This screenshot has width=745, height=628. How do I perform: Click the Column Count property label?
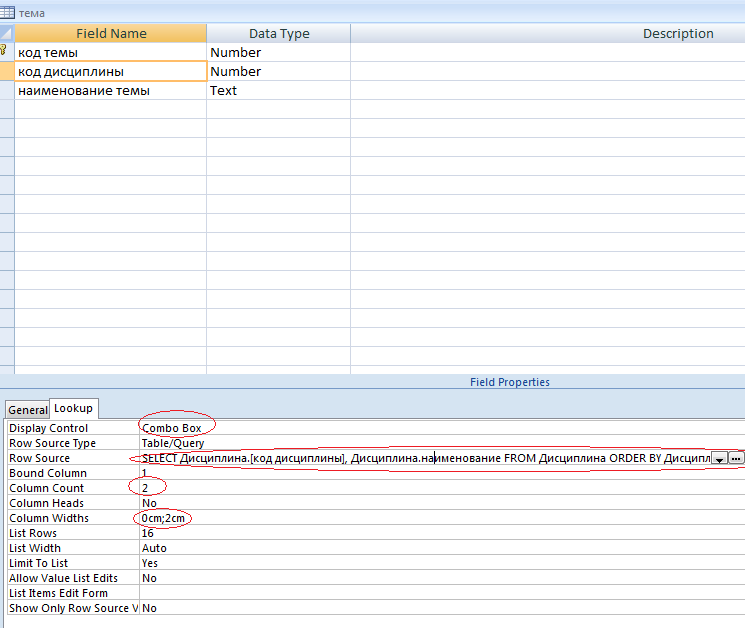pyautogui.click(x=47, y=488)
